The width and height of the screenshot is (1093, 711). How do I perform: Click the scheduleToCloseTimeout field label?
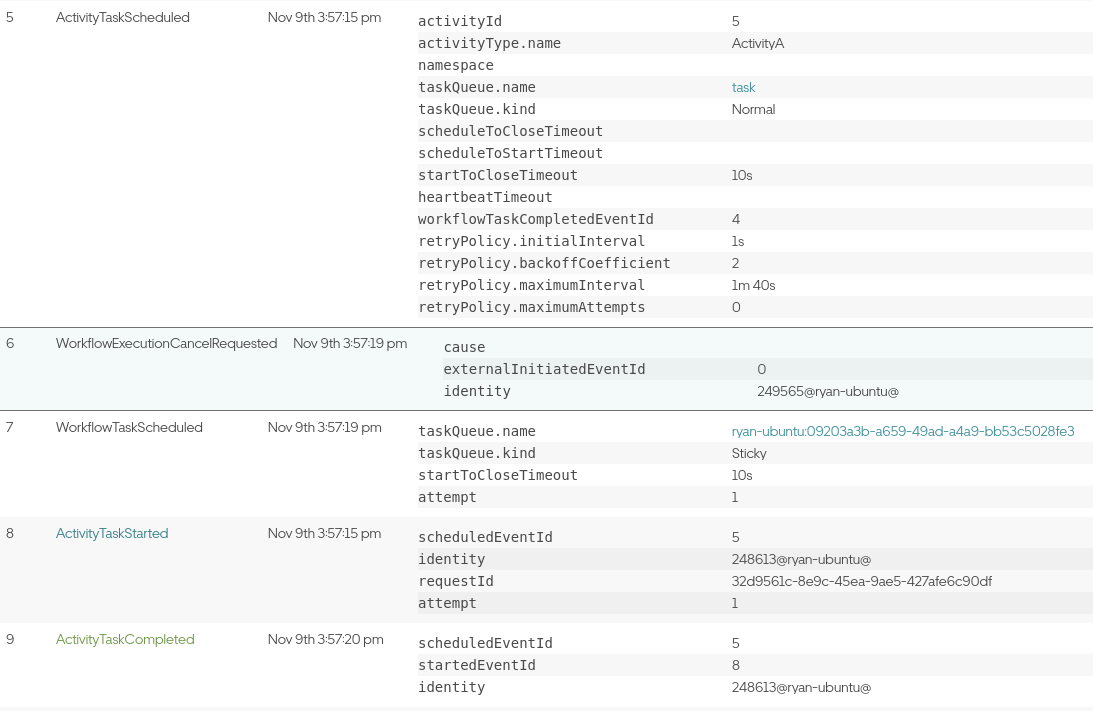click(510, 131)
